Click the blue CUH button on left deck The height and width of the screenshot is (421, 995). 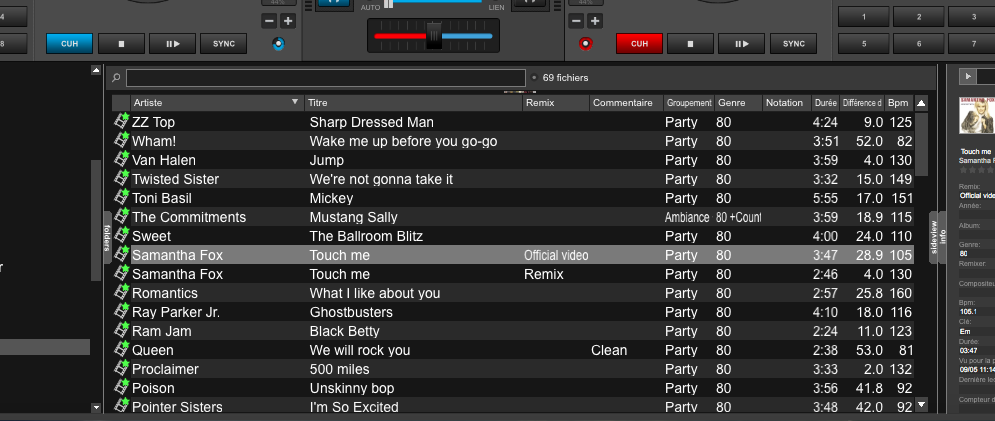coord(70,44)
